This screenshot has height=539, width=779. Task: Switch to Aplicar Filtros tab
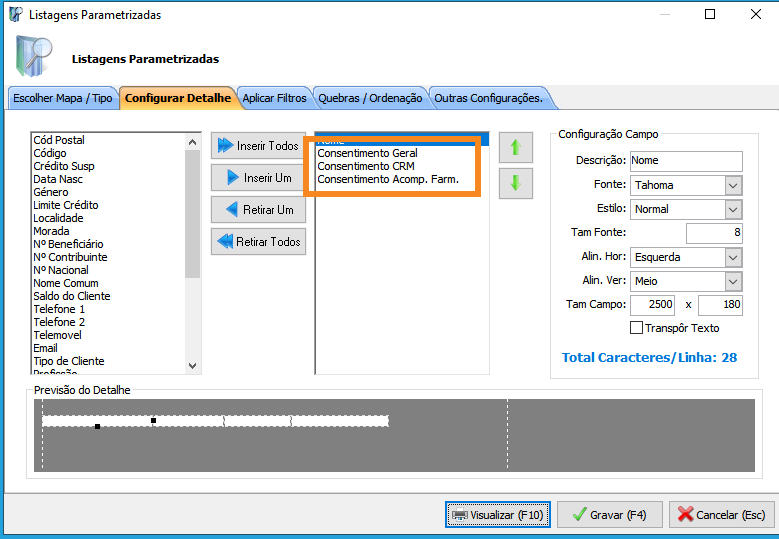tap(275, 98)
